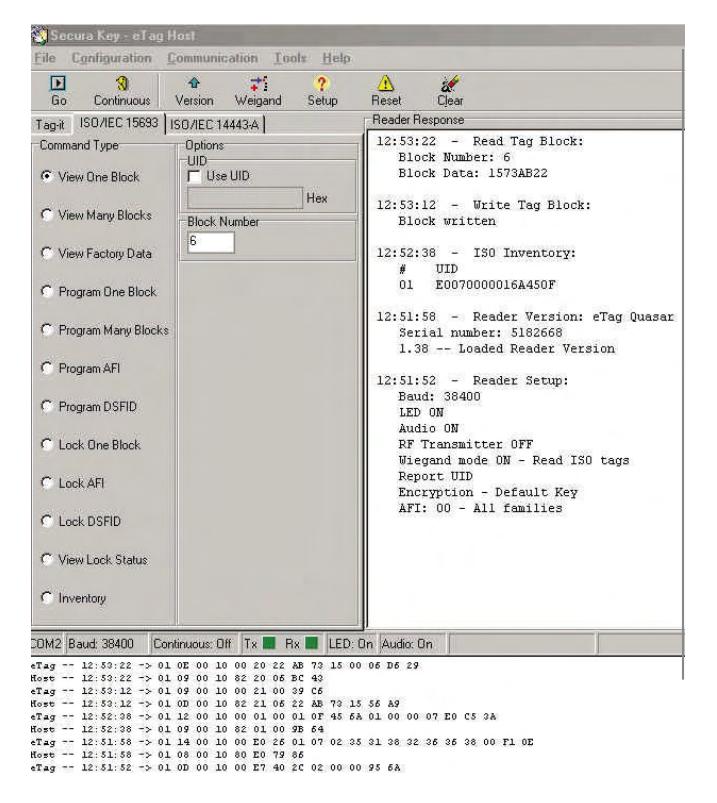
Task: Click UID E0070000016A450F in response
Action: [x=495, y=285]
